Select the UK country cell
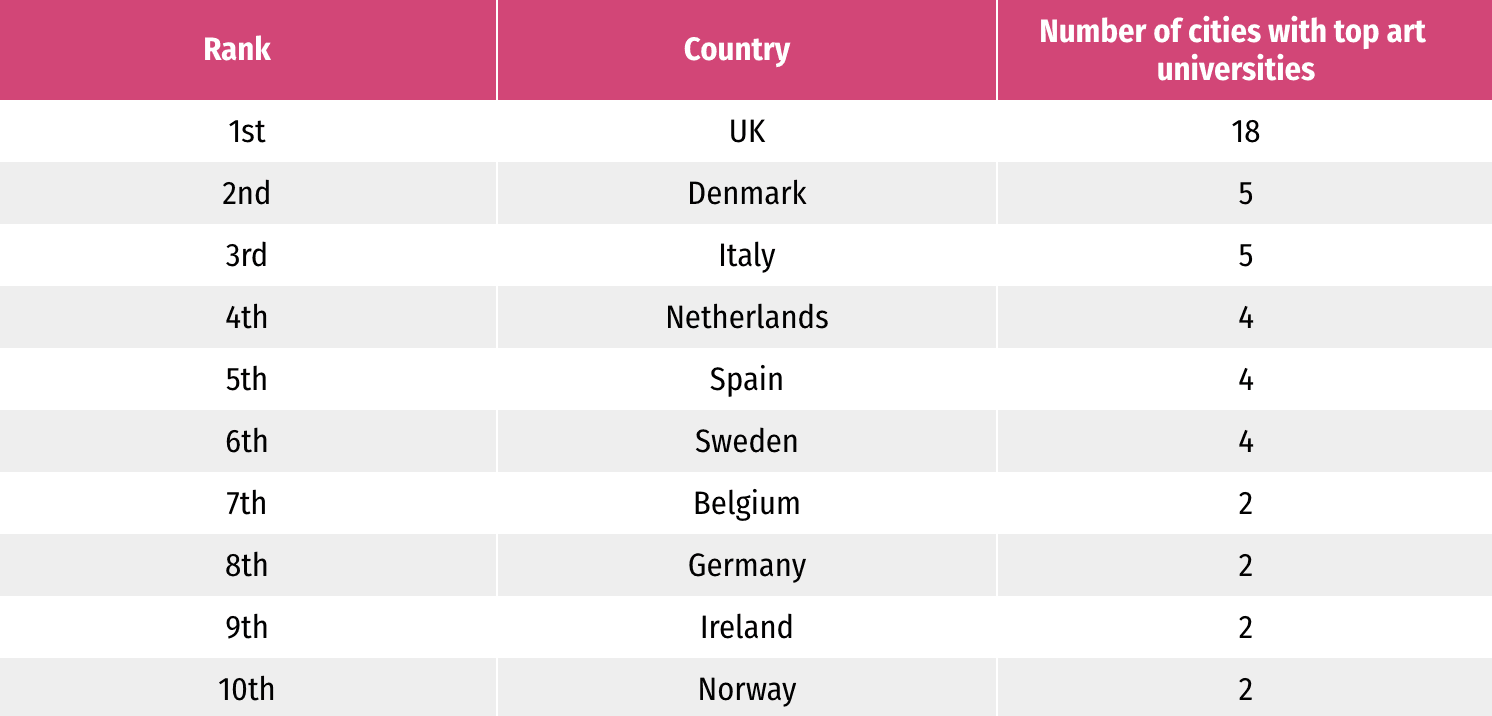1492x716 pixels. click(747, 131)
